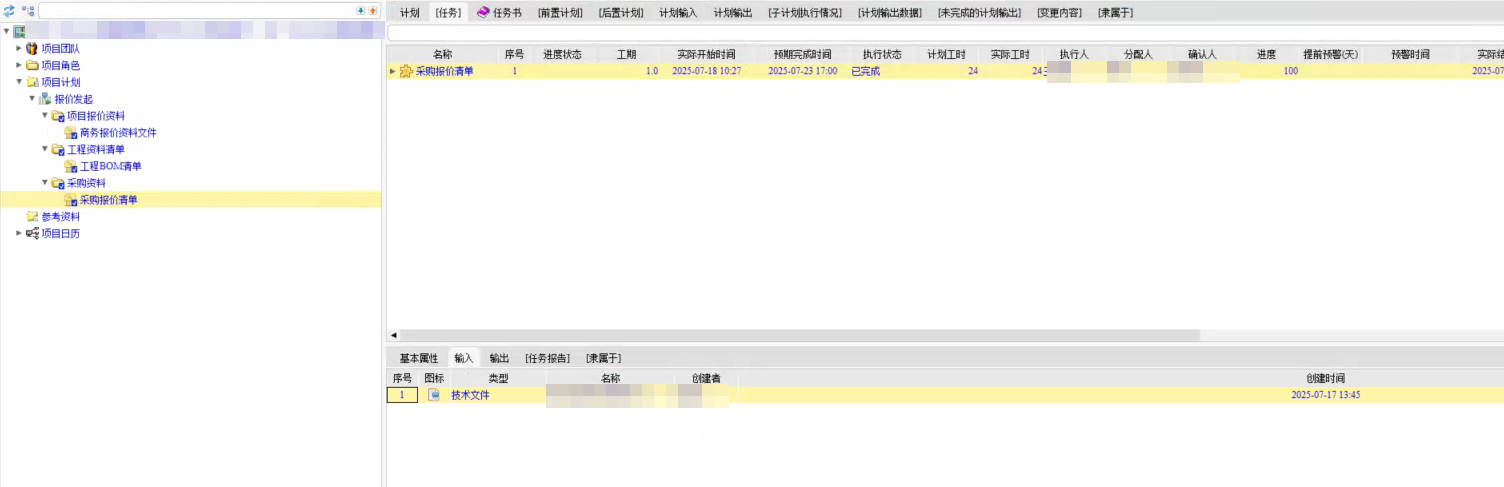Click the horizontal scrollbar left arrow

coord(393,335)
